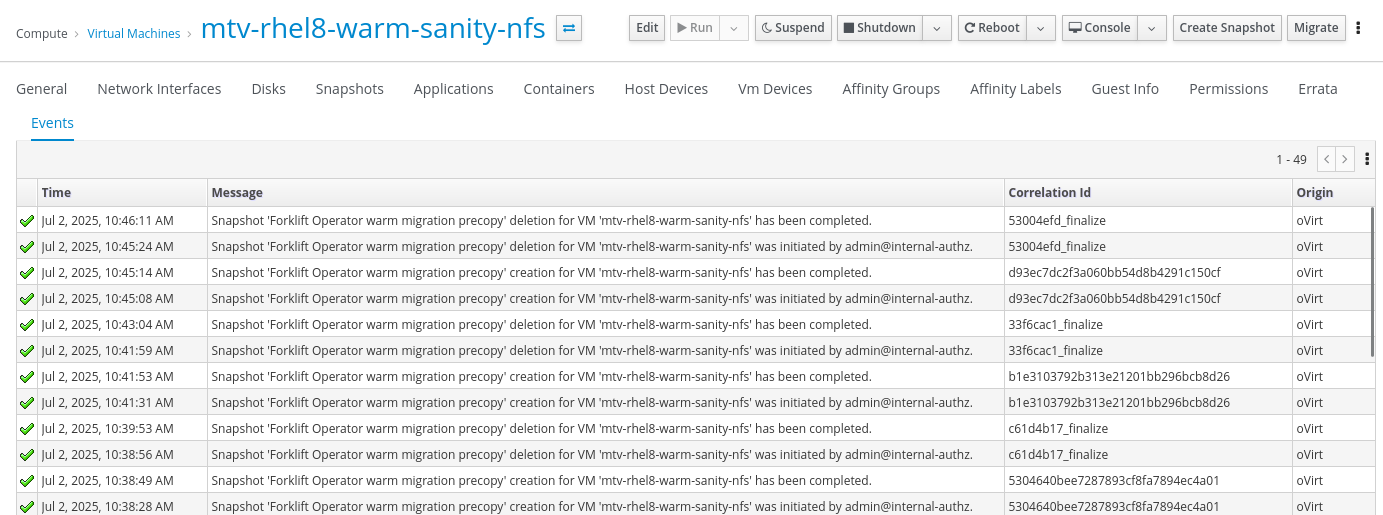Open the Network Interfaces tab
Screen dimensions: 1383x515
pos(159,89)
